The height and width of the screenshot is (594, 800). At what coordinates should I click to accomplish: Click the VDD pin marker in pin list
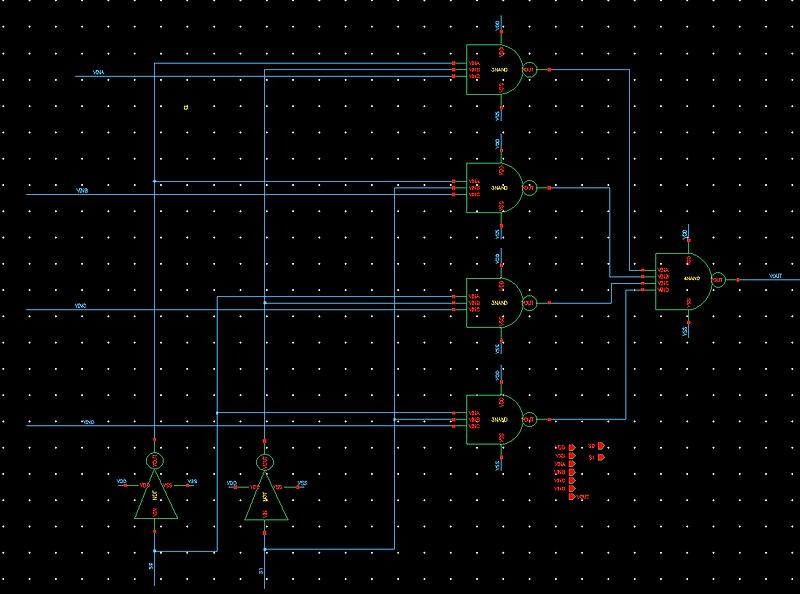coord(571,447)
